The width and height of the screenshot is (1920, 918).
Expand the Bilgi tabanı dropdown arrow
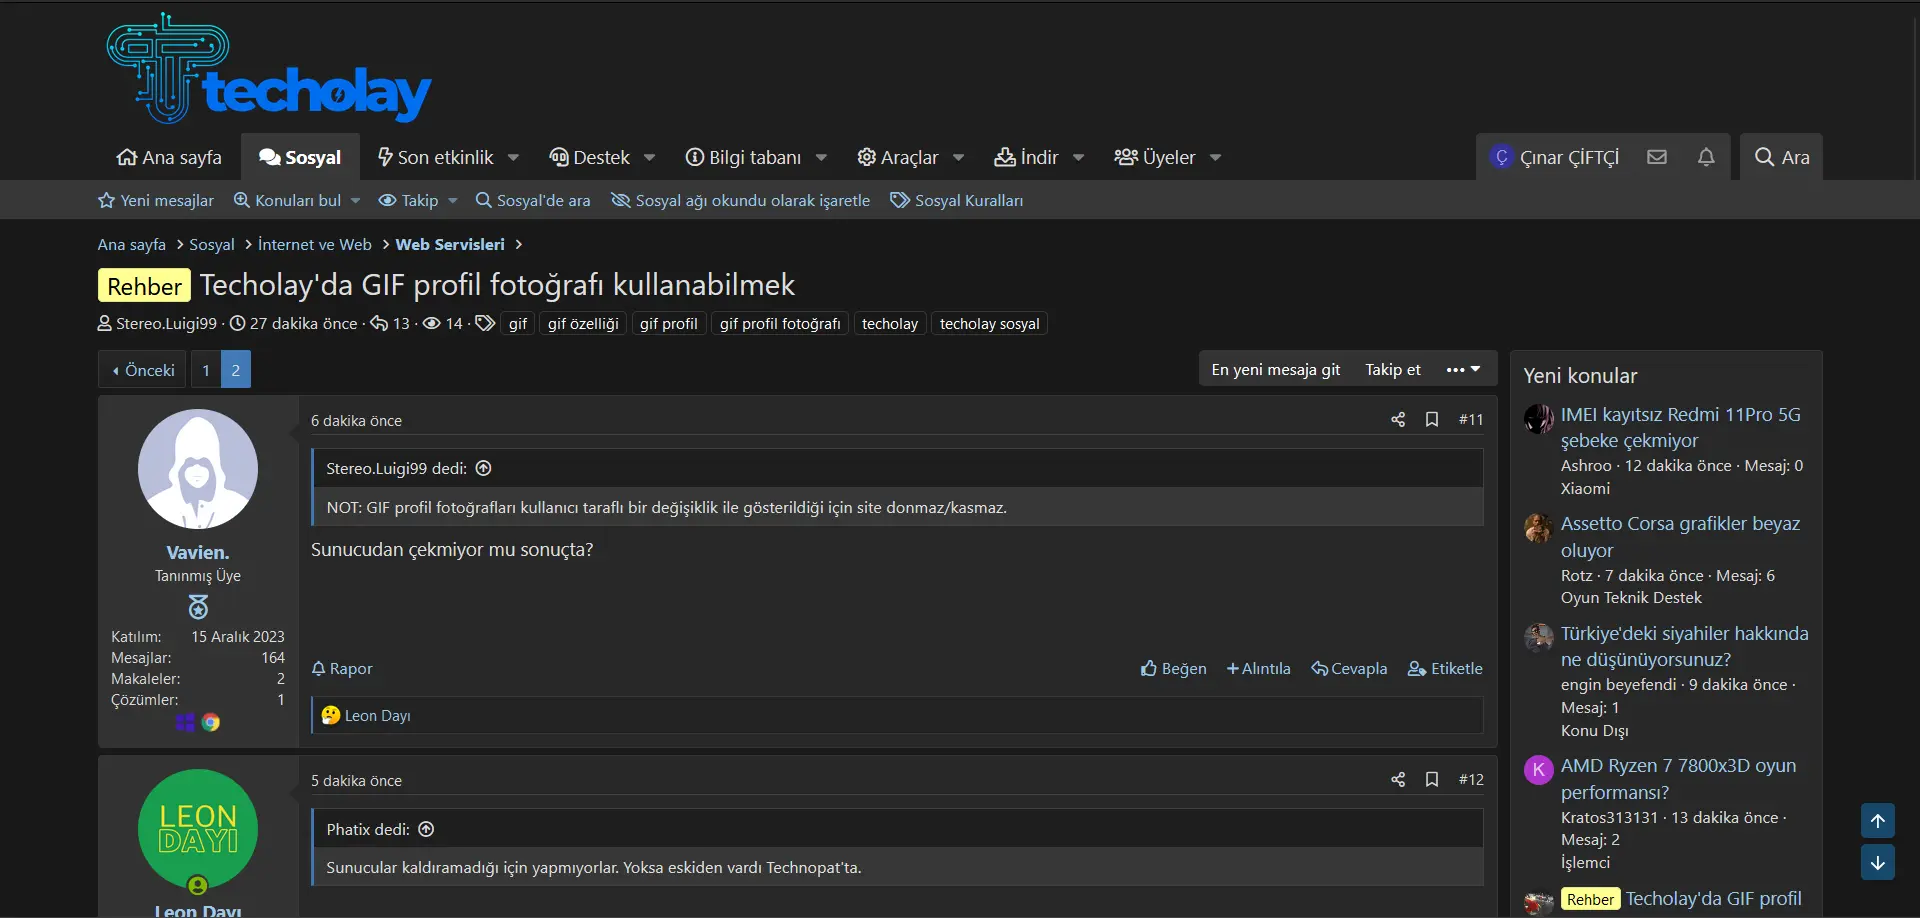click(x=821, y=158)
